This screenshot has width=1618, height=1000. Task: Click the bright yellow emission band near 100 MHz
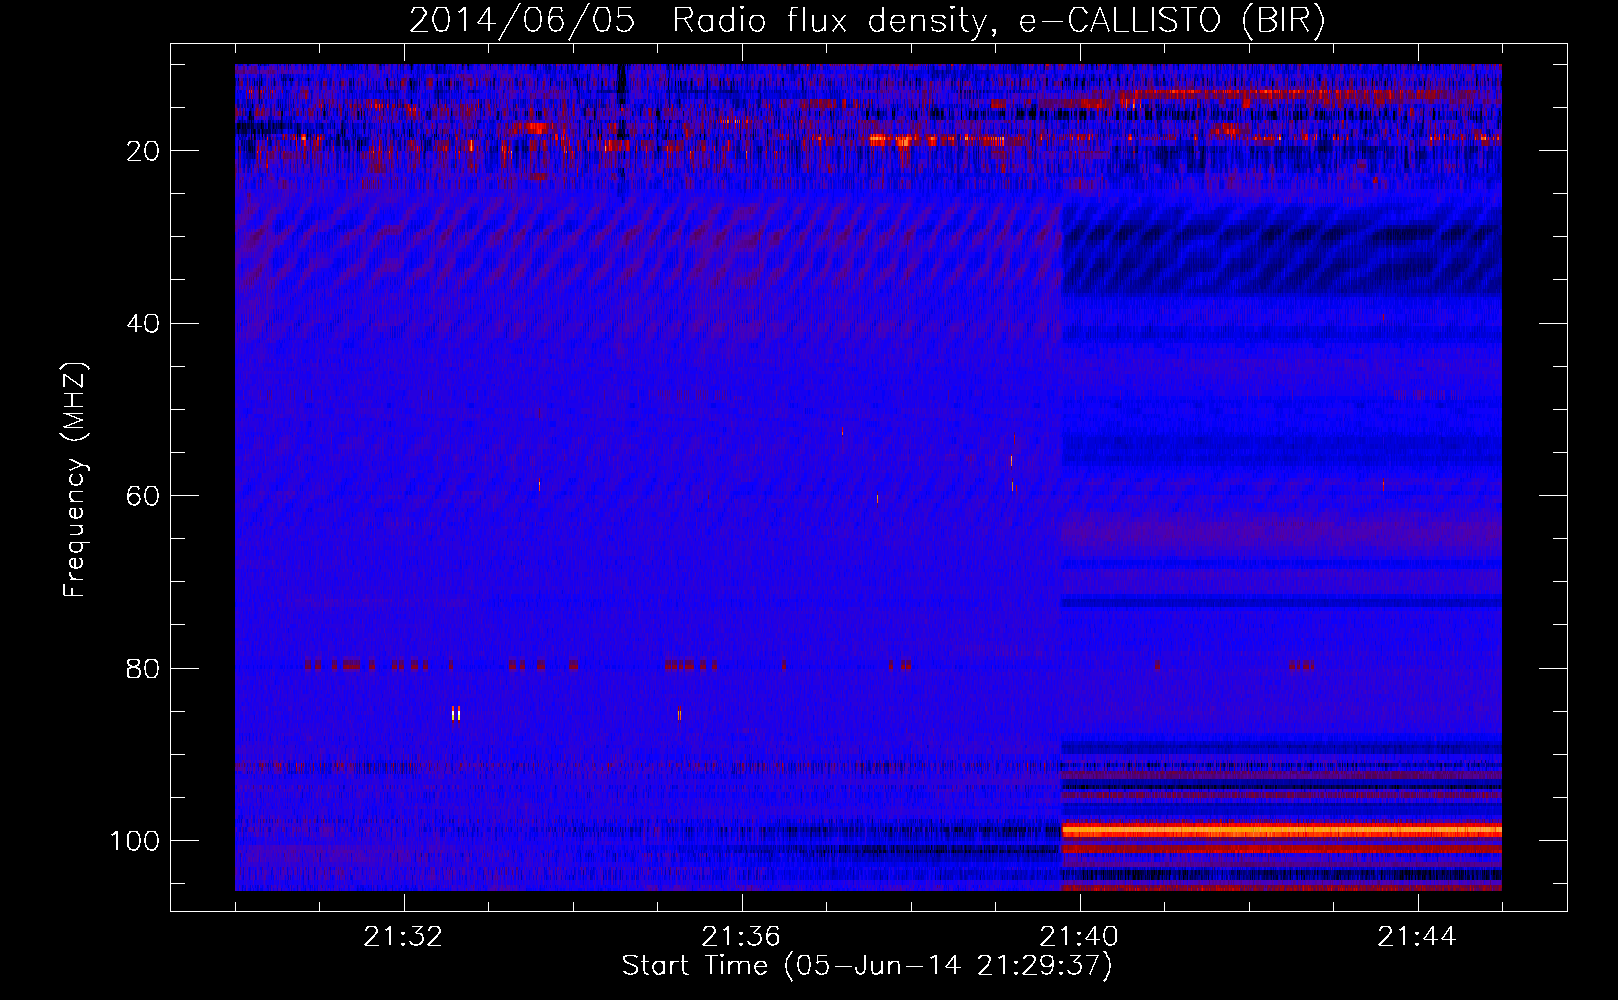[x=1281, y=830]
